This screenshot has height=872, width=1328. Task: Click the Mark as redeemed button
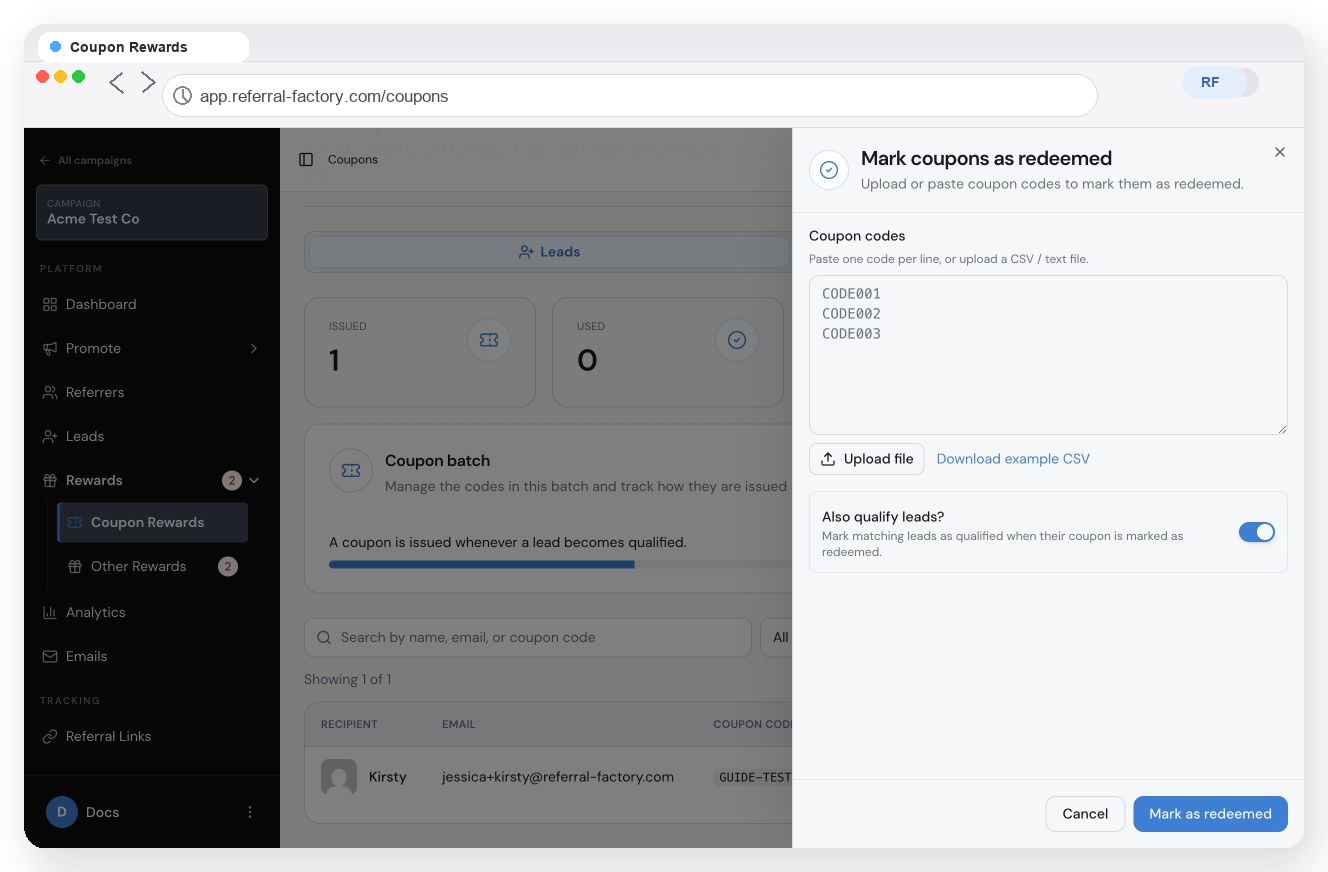pos(1210,814)
